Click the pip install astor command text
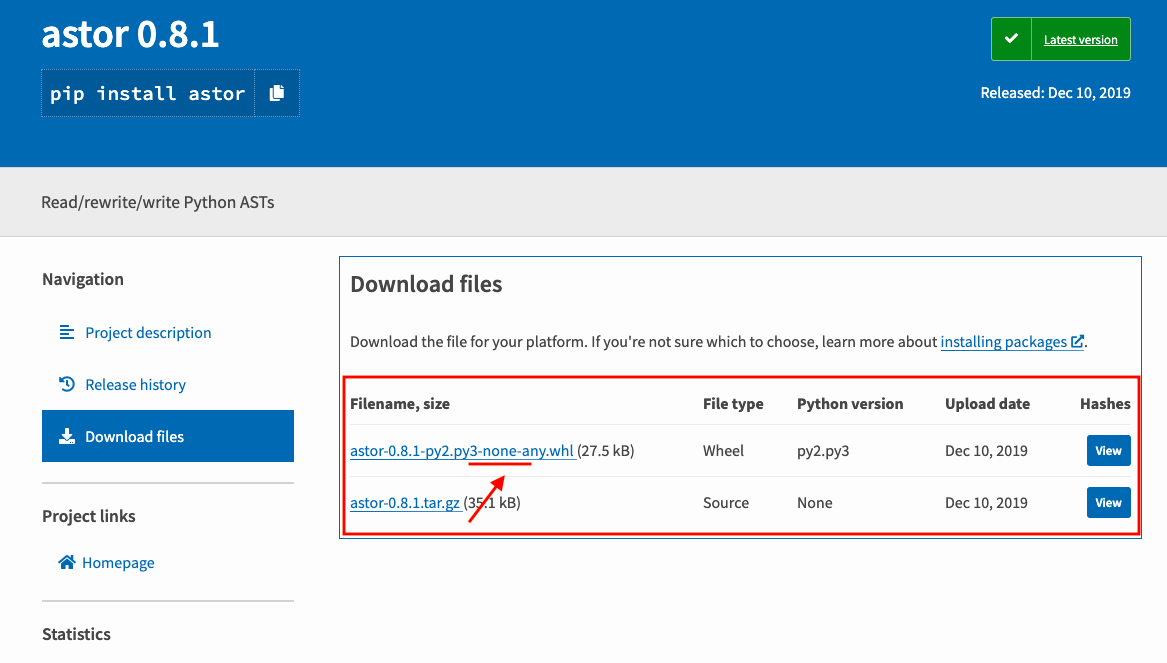1167x663 pixels. click(147, 94)
